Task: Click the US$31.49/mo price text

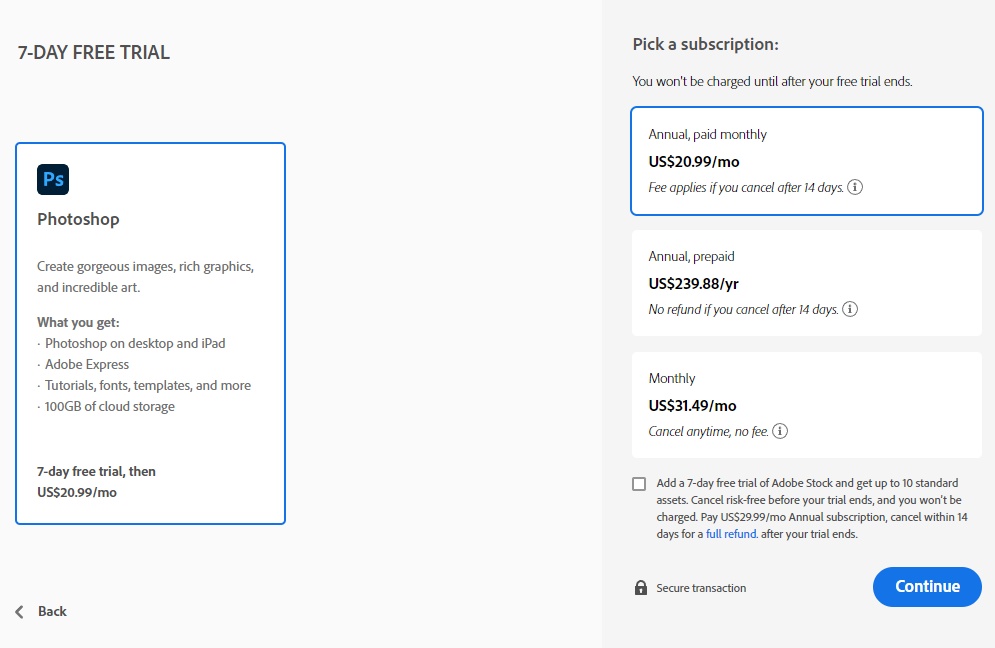Action: pyautogui.click(x=692, y=406)
